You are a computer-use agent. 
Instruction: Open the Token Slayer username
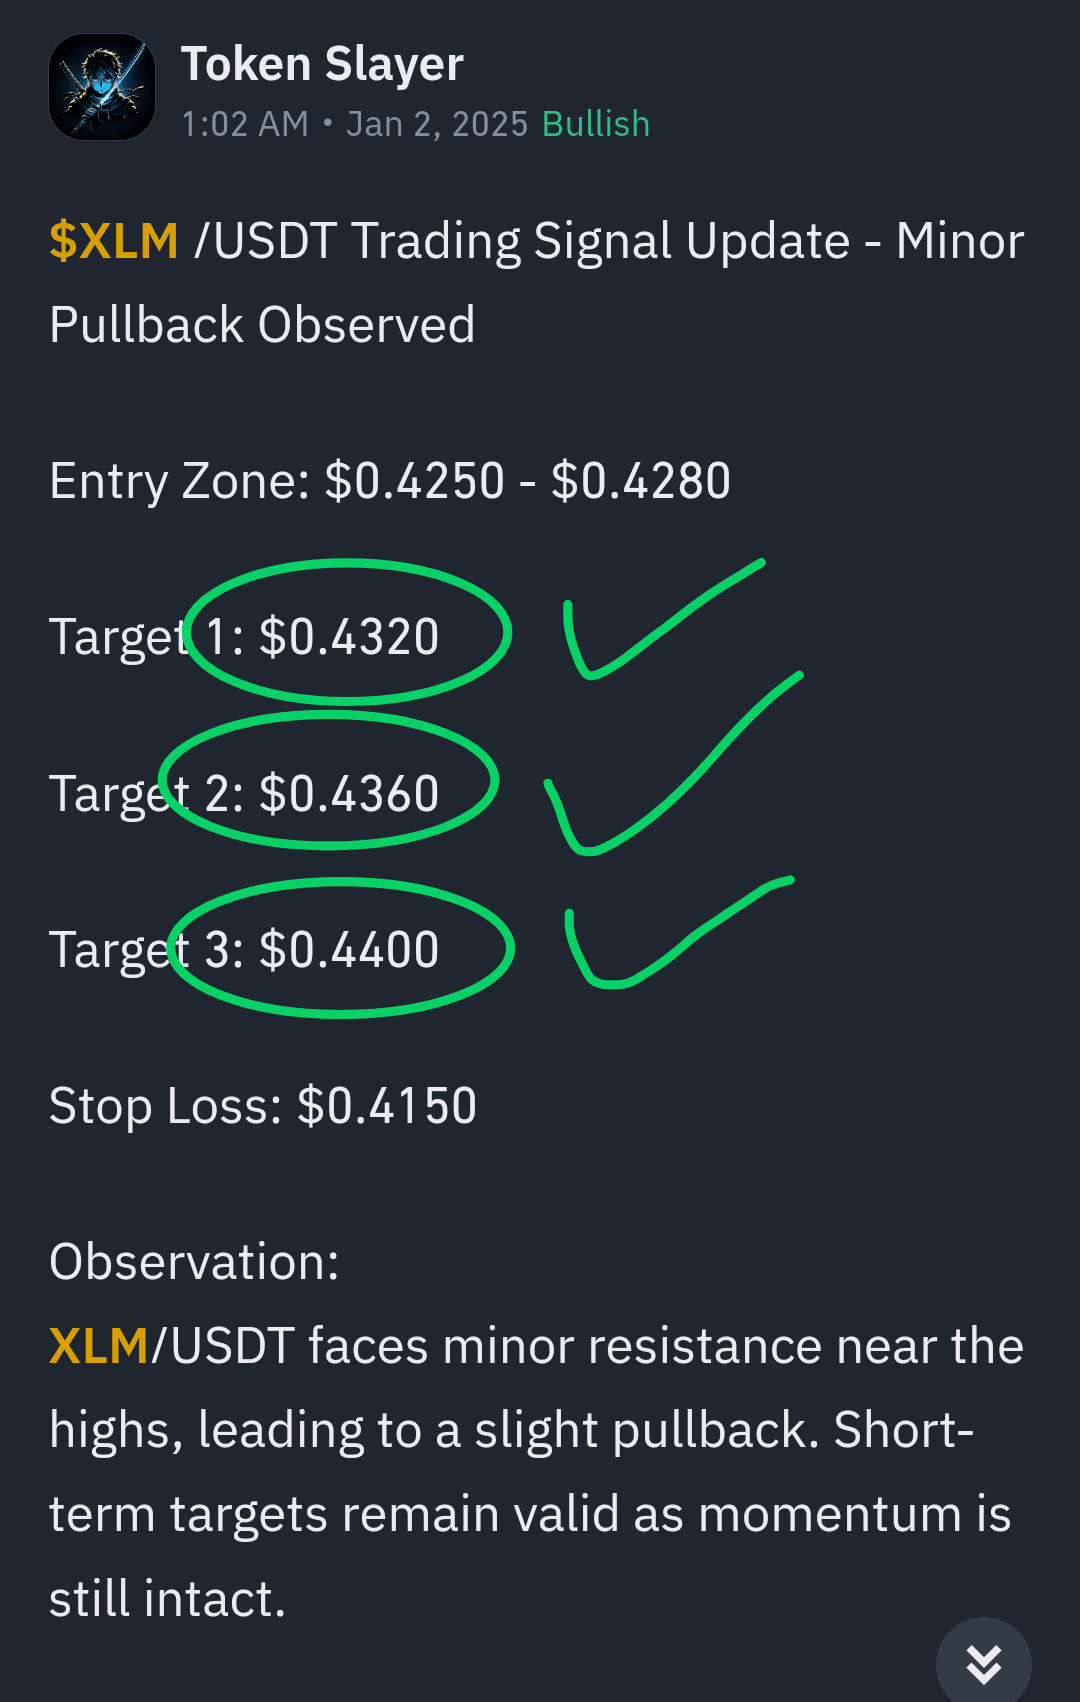[x=322, y=65]
